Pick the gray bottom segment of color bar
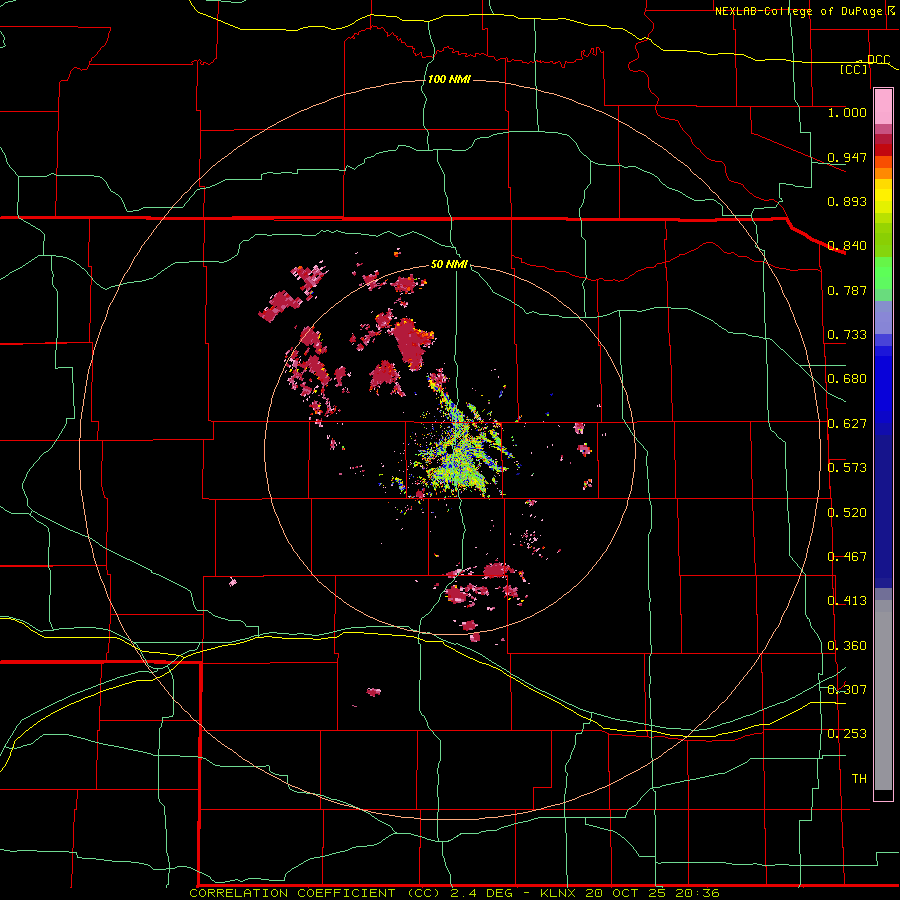900x900 pixels. 883,695
